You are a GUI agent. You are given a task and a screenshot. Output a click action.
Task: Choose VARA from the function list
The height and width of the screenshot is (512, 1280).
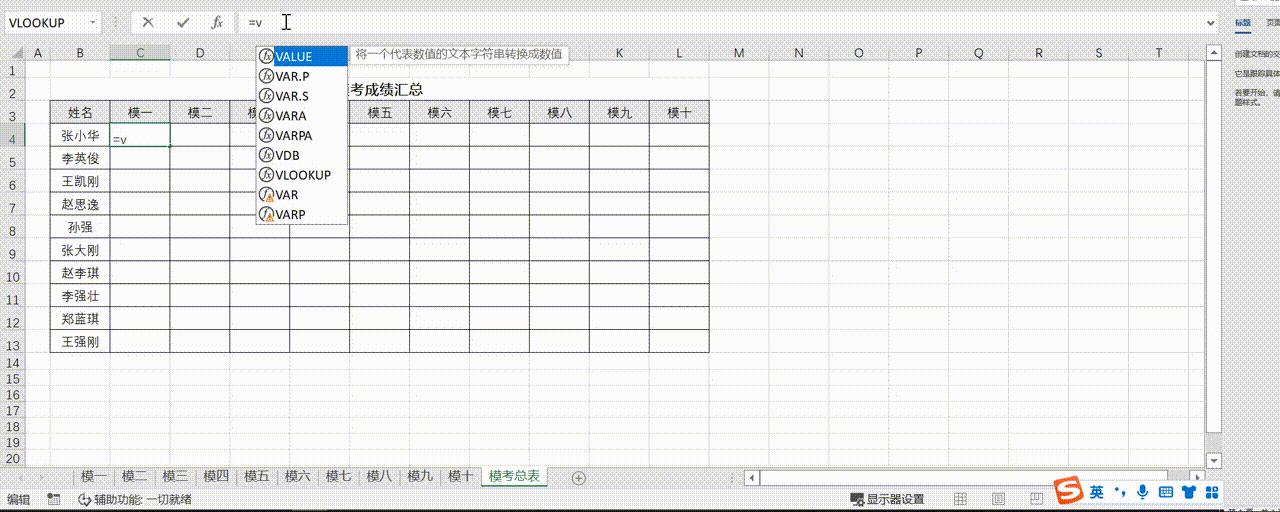pos(302,116)
